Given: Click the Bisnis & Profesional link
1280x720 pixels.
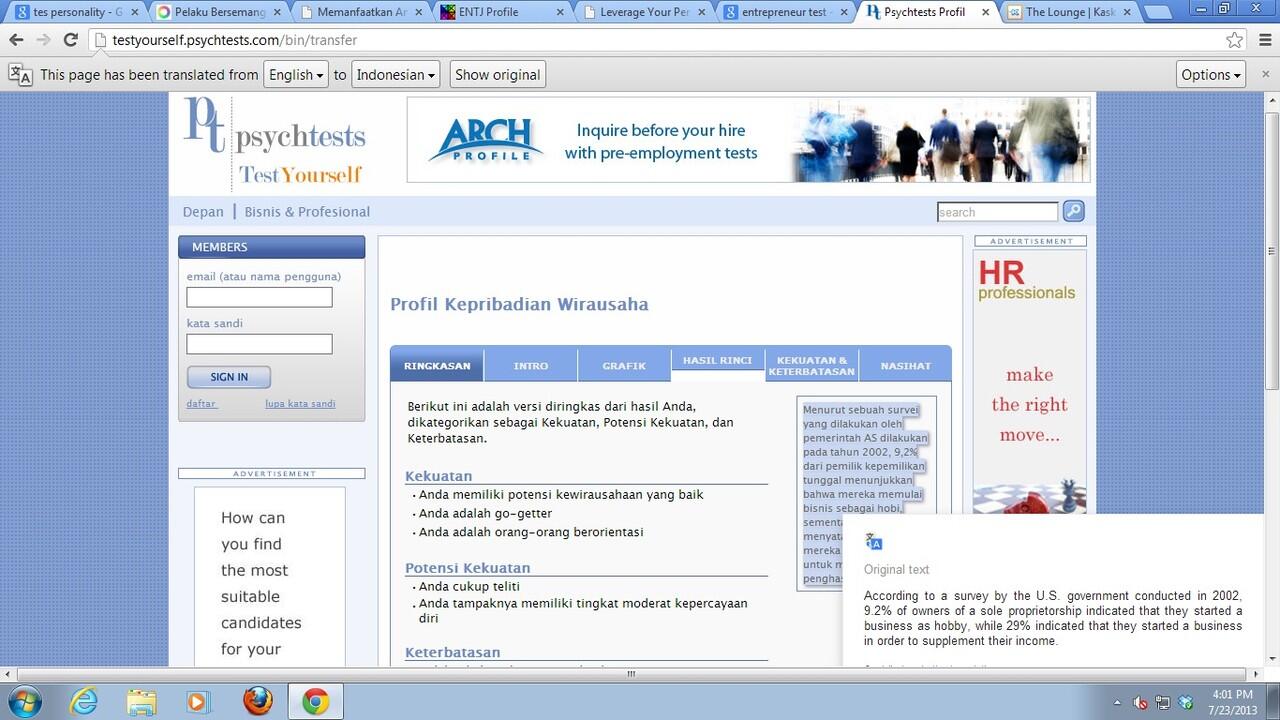Looking at the screenshot, I should click(307, 211).
